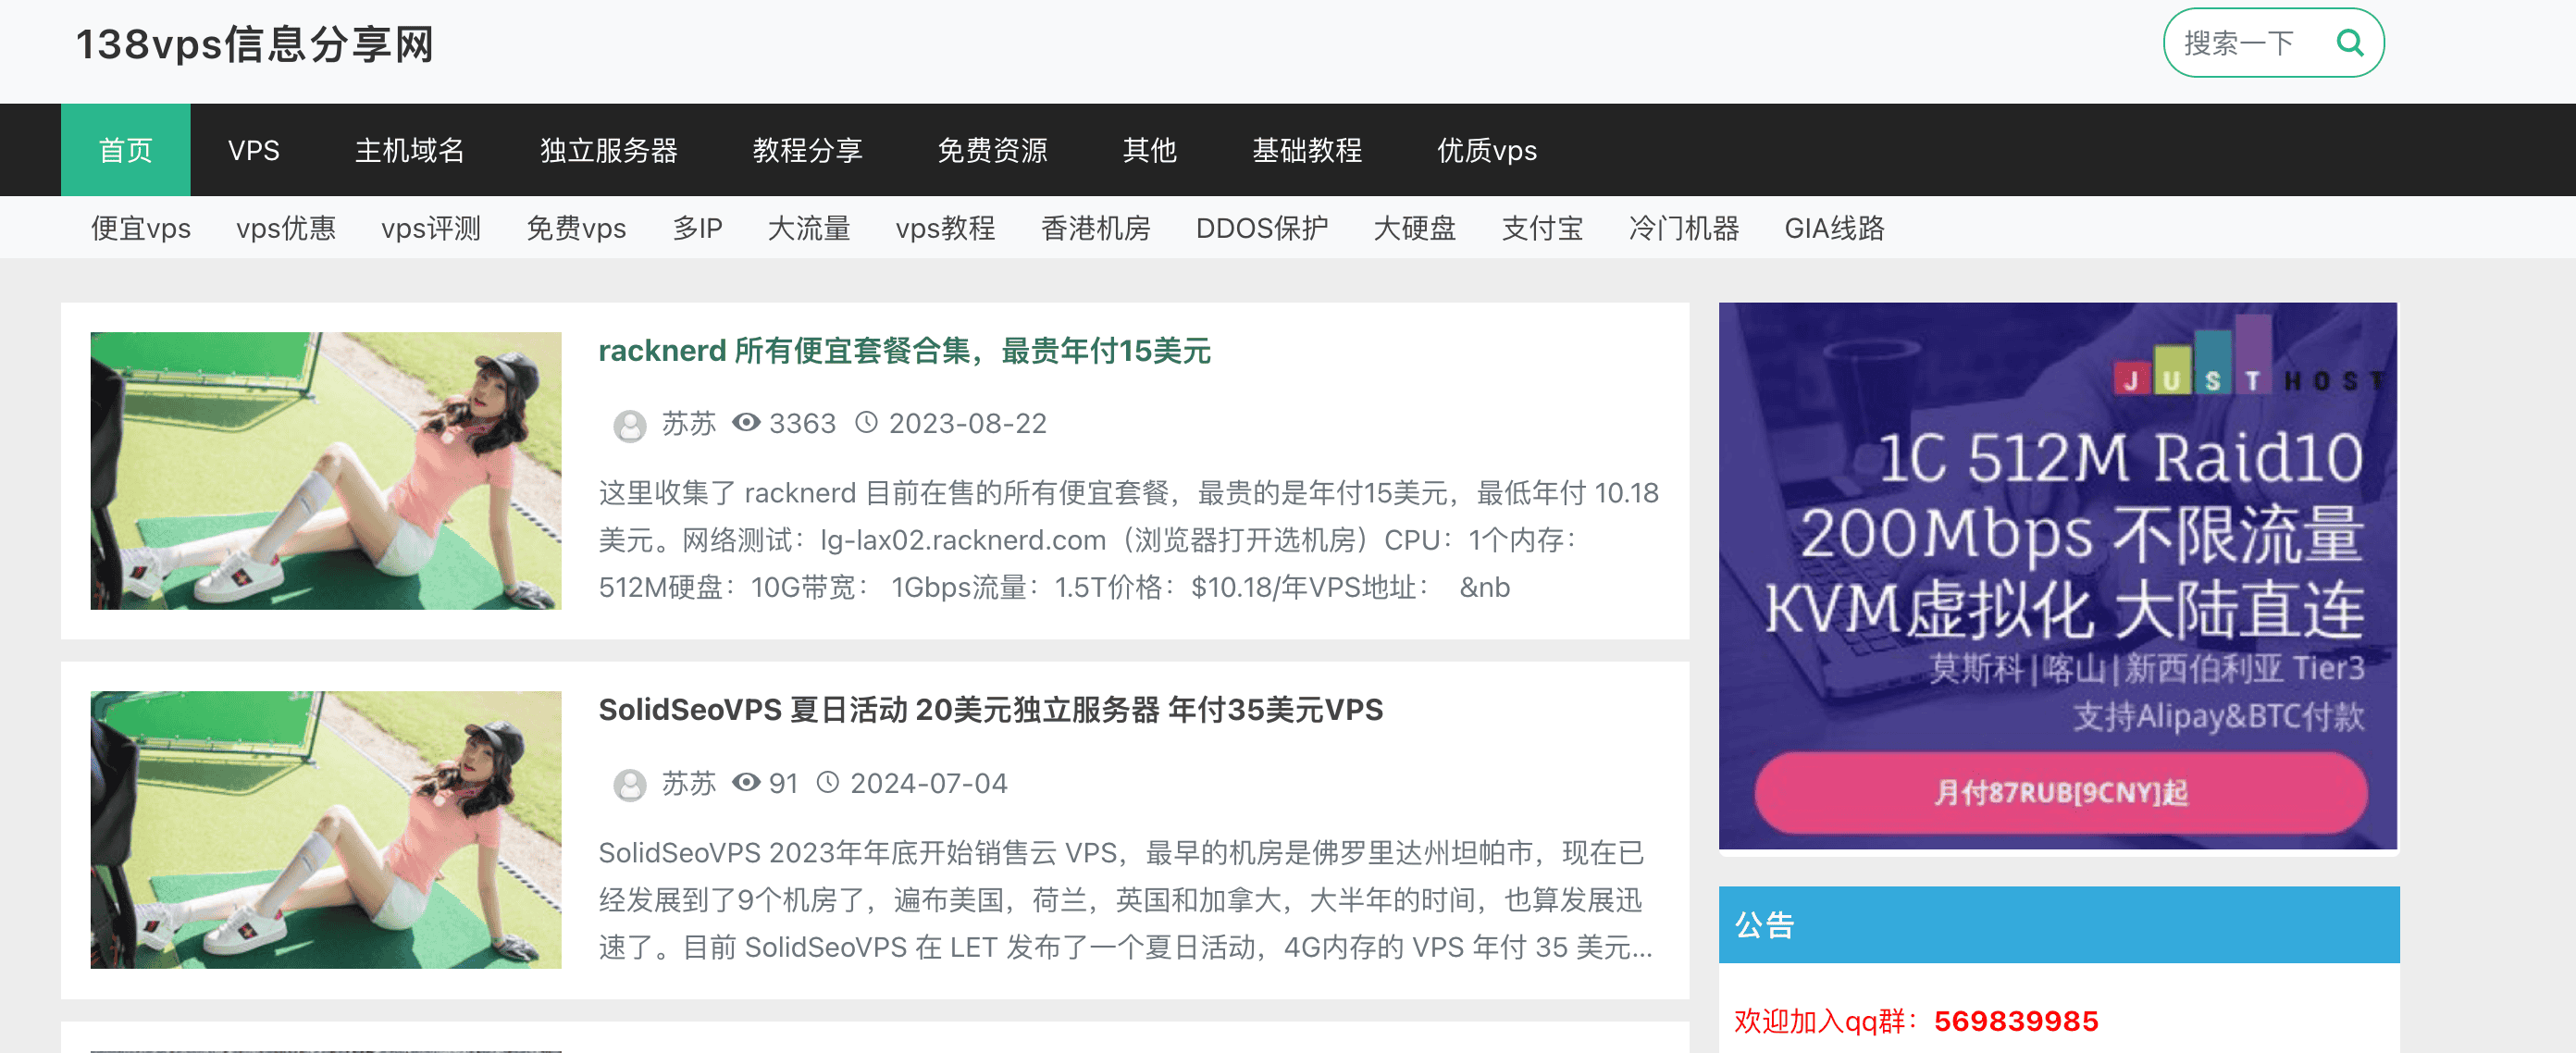Select the 首页 navigation tab
The height and width of the screenshot is (1053, 2576).
click(x=125, y=150)
